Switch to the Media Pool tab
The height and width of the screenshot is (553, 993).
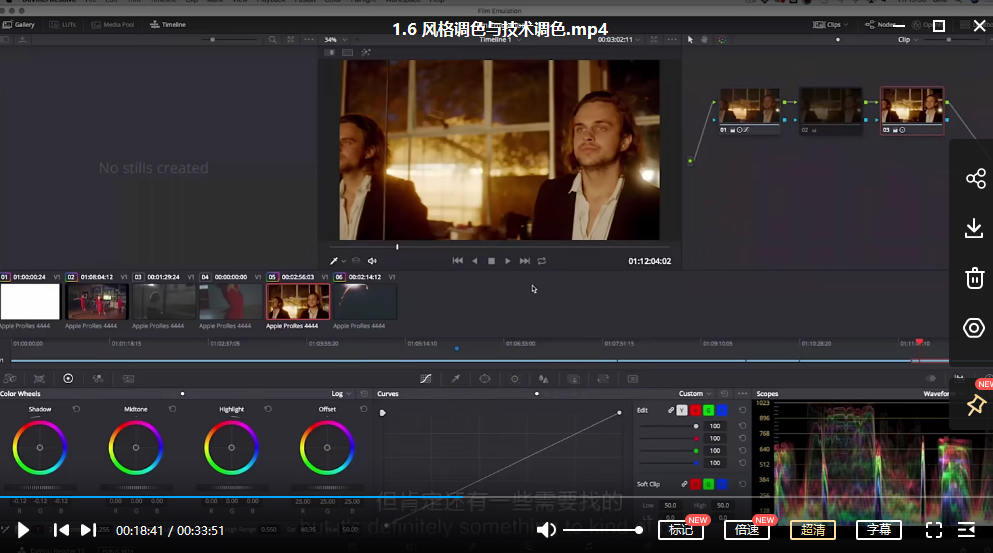[115, 24]
